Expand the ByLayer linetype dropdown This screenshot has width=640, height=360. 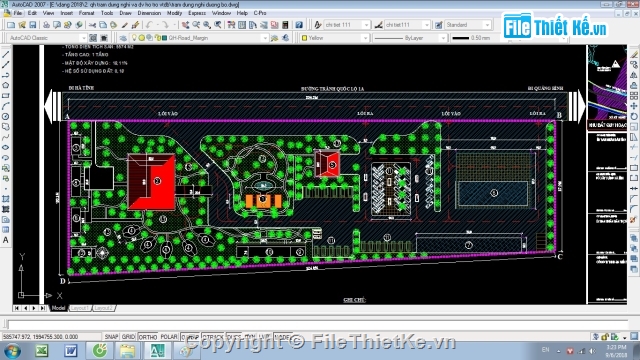tap(442, 38)
